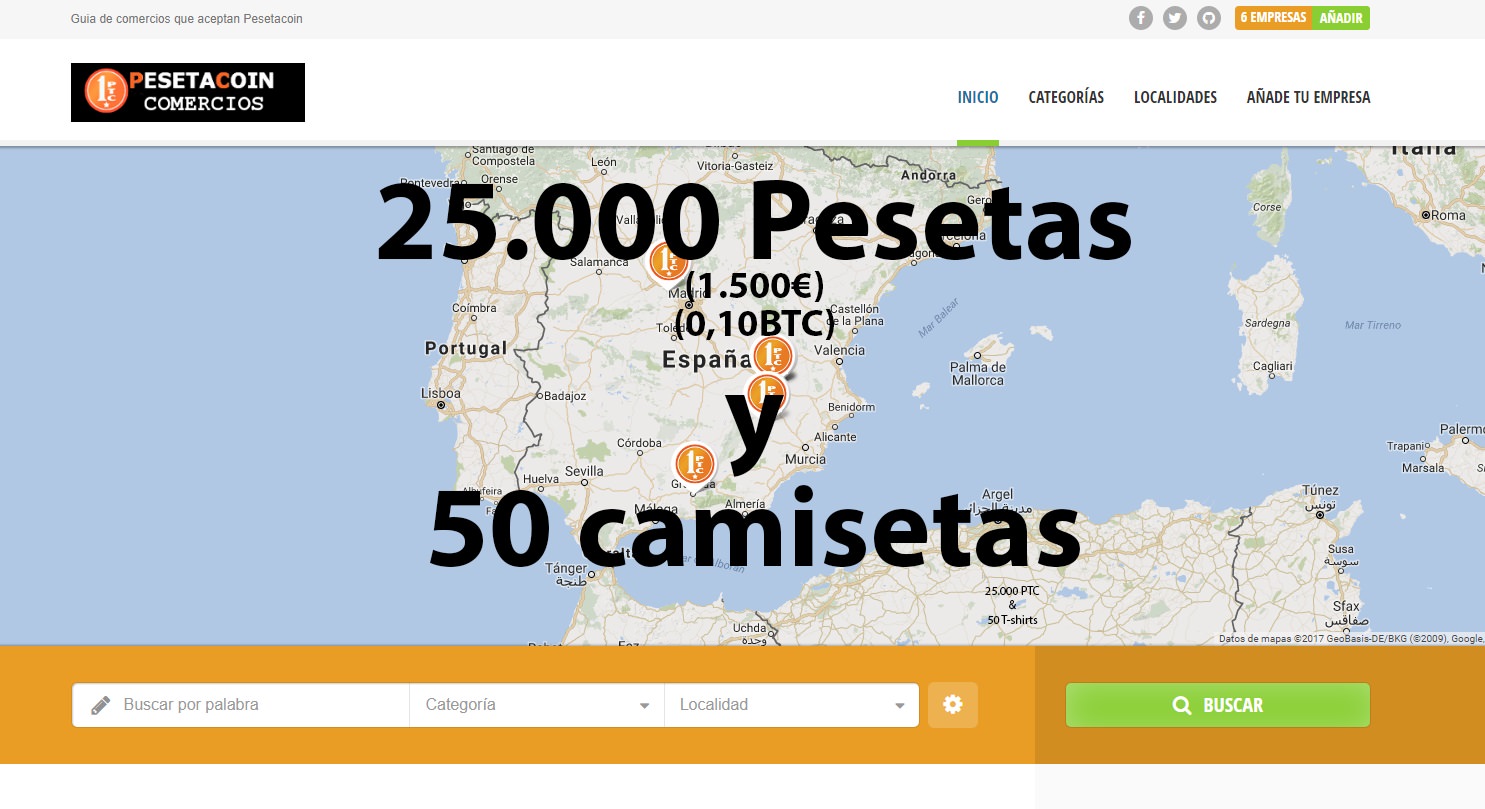Screen dimensions: 1485x809
Task: Click the 'Cagliari' map label
Action: 1273,367
